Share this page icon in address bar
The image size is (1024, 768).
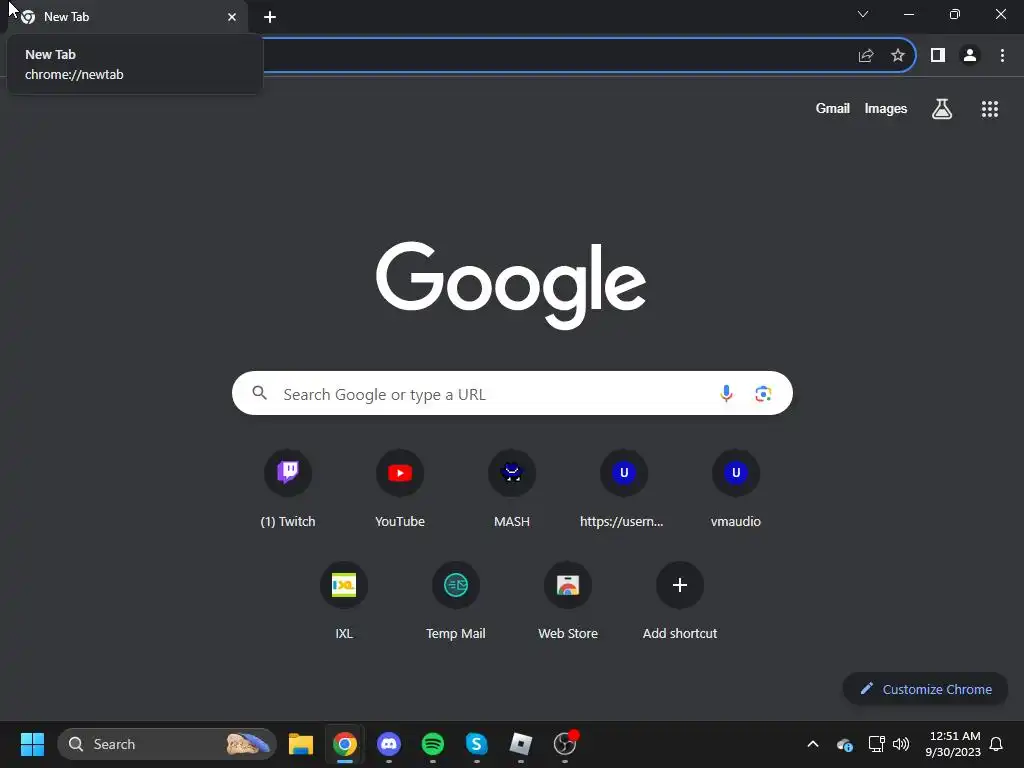(x=866, y=56)
